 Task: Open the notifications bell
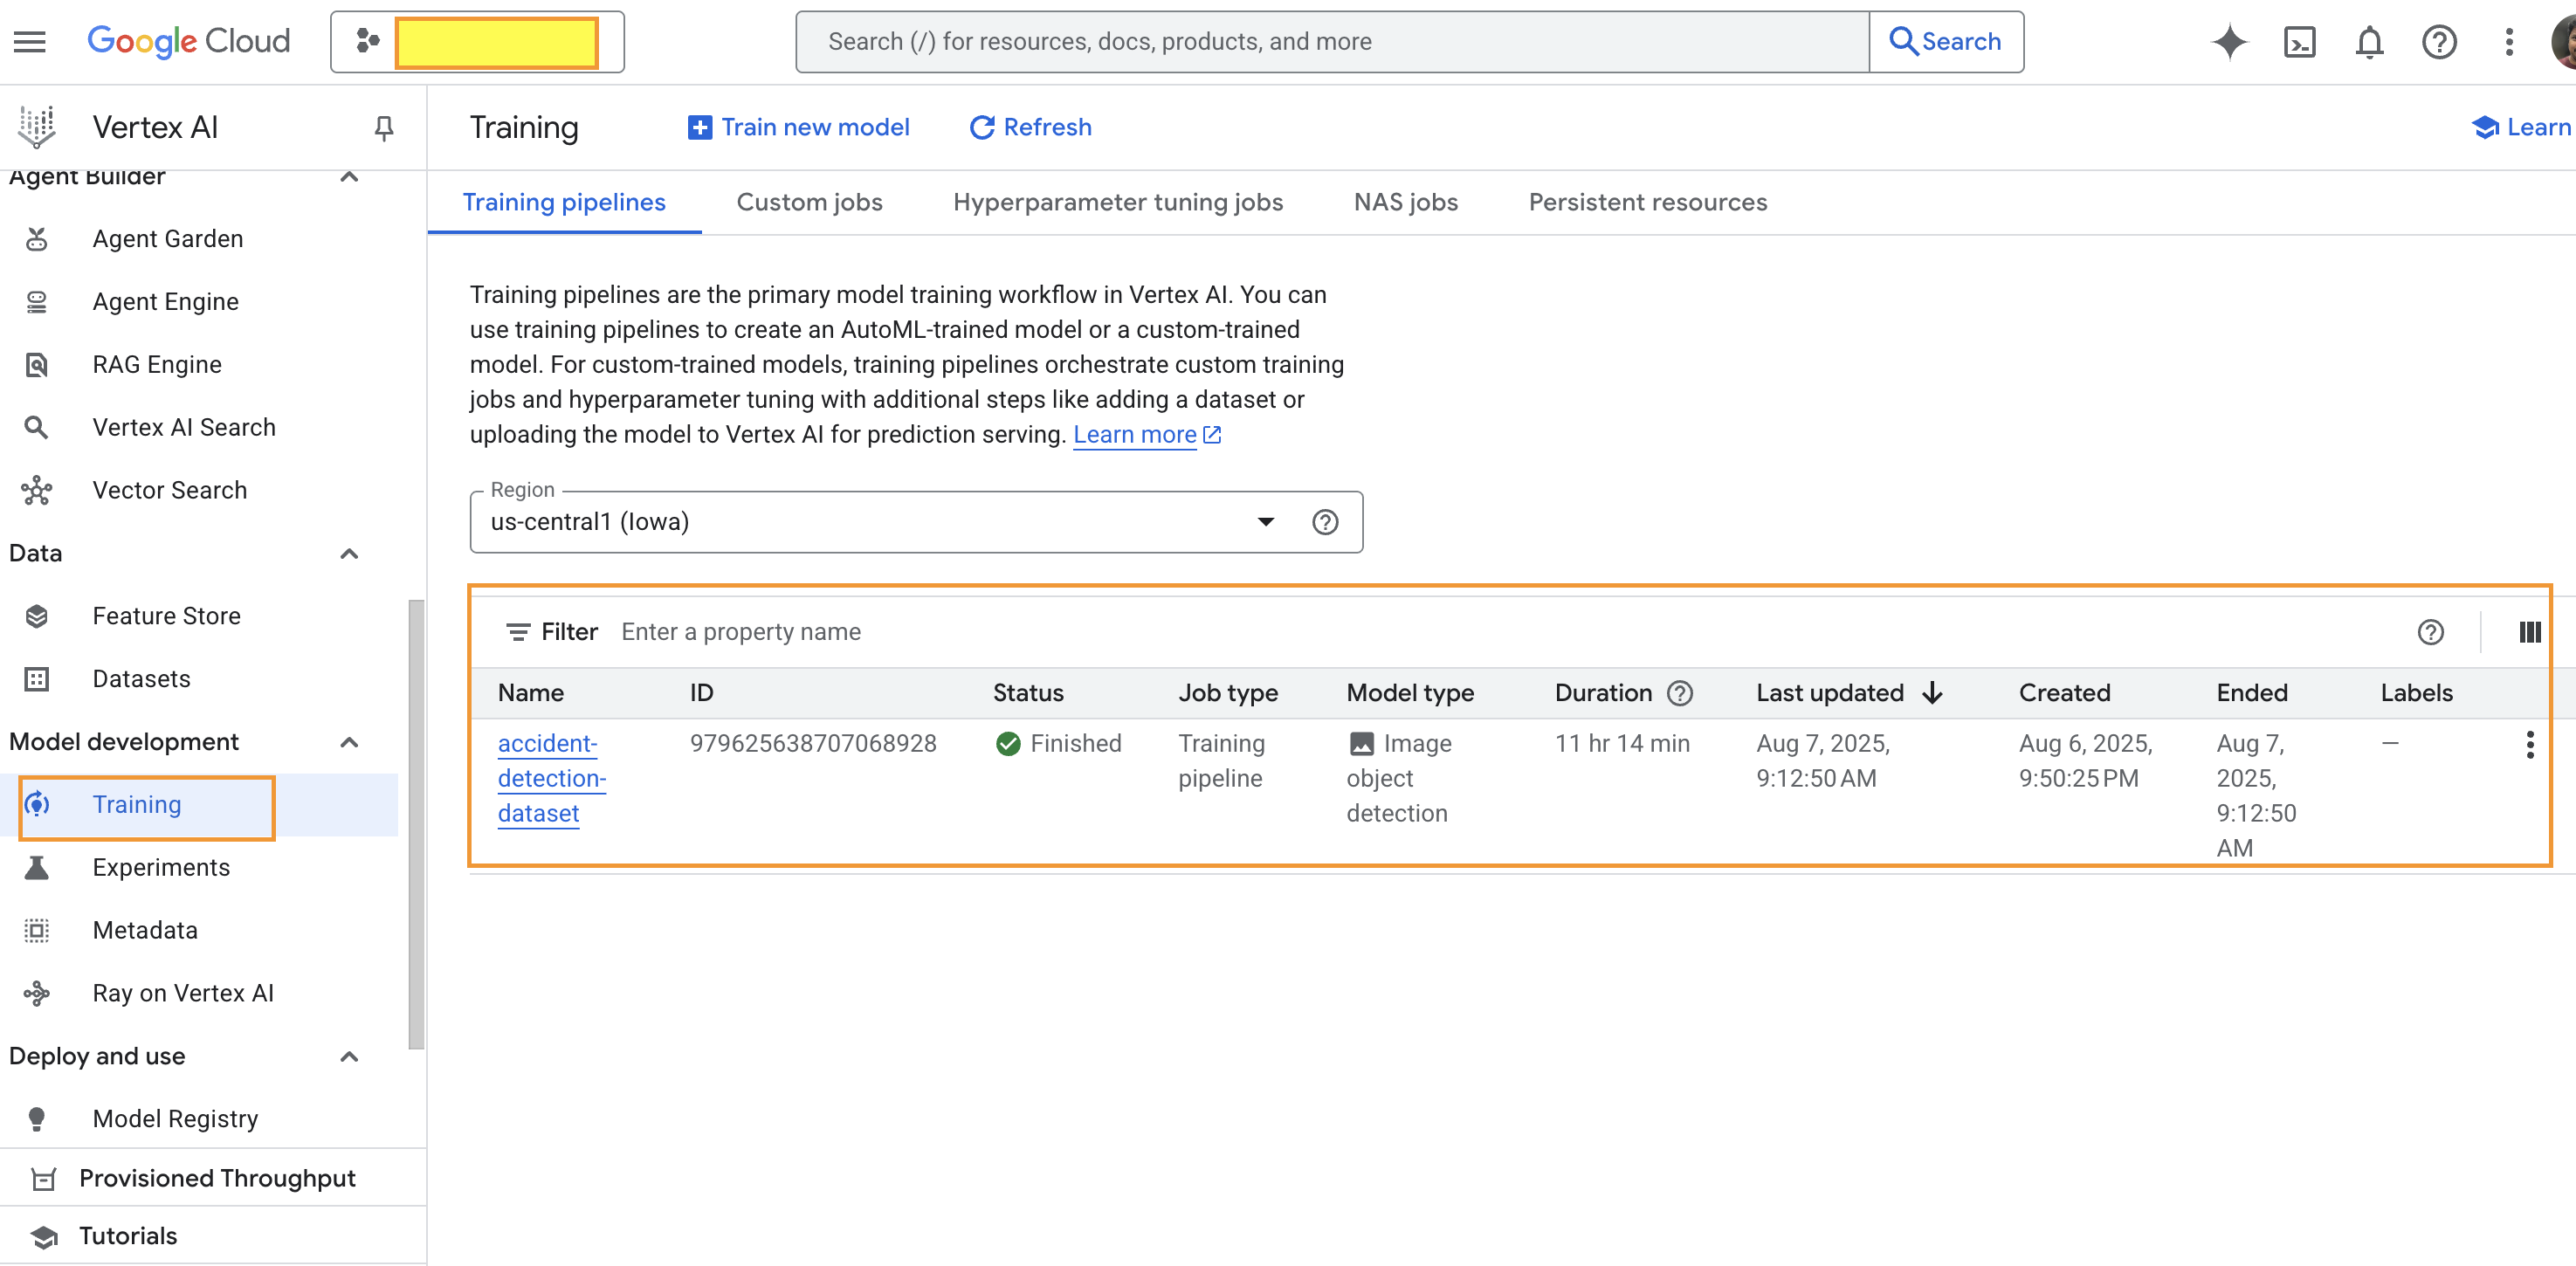2369,42
